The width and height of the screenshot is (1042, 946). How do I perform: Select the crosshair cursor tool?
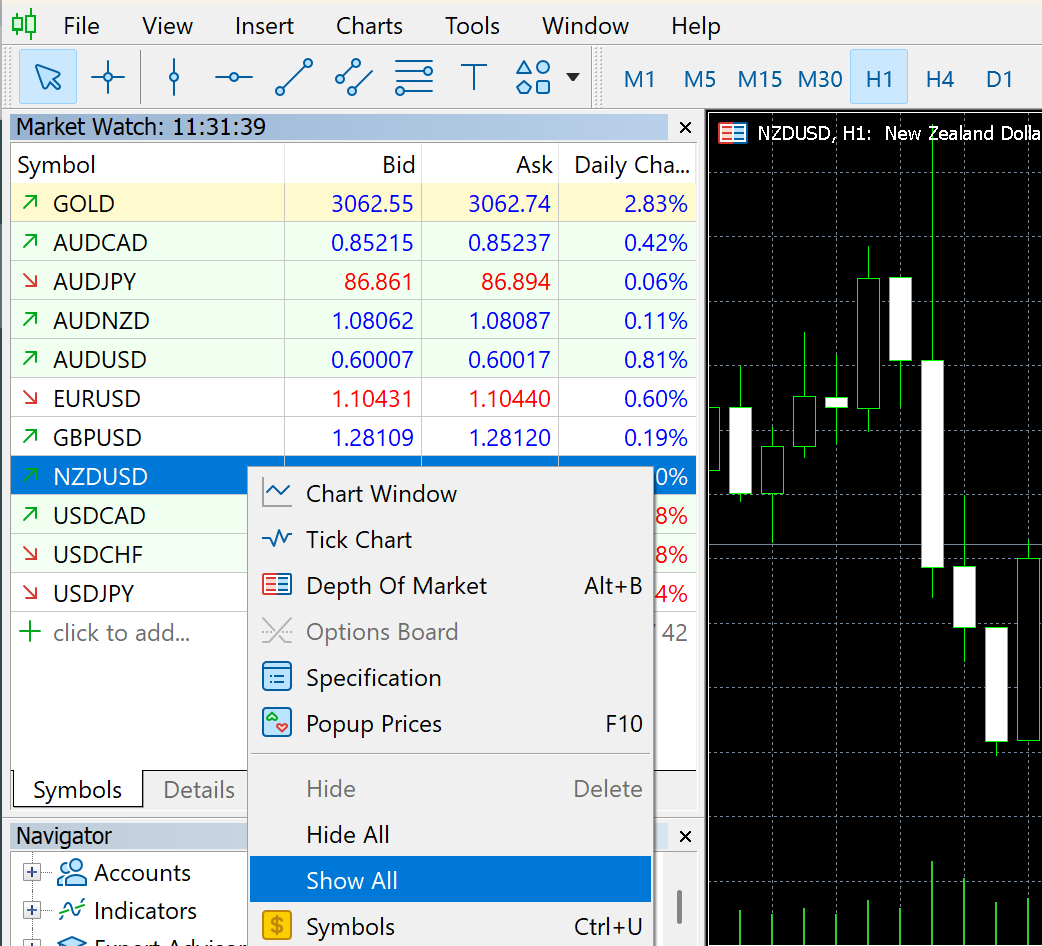[108, 77]
